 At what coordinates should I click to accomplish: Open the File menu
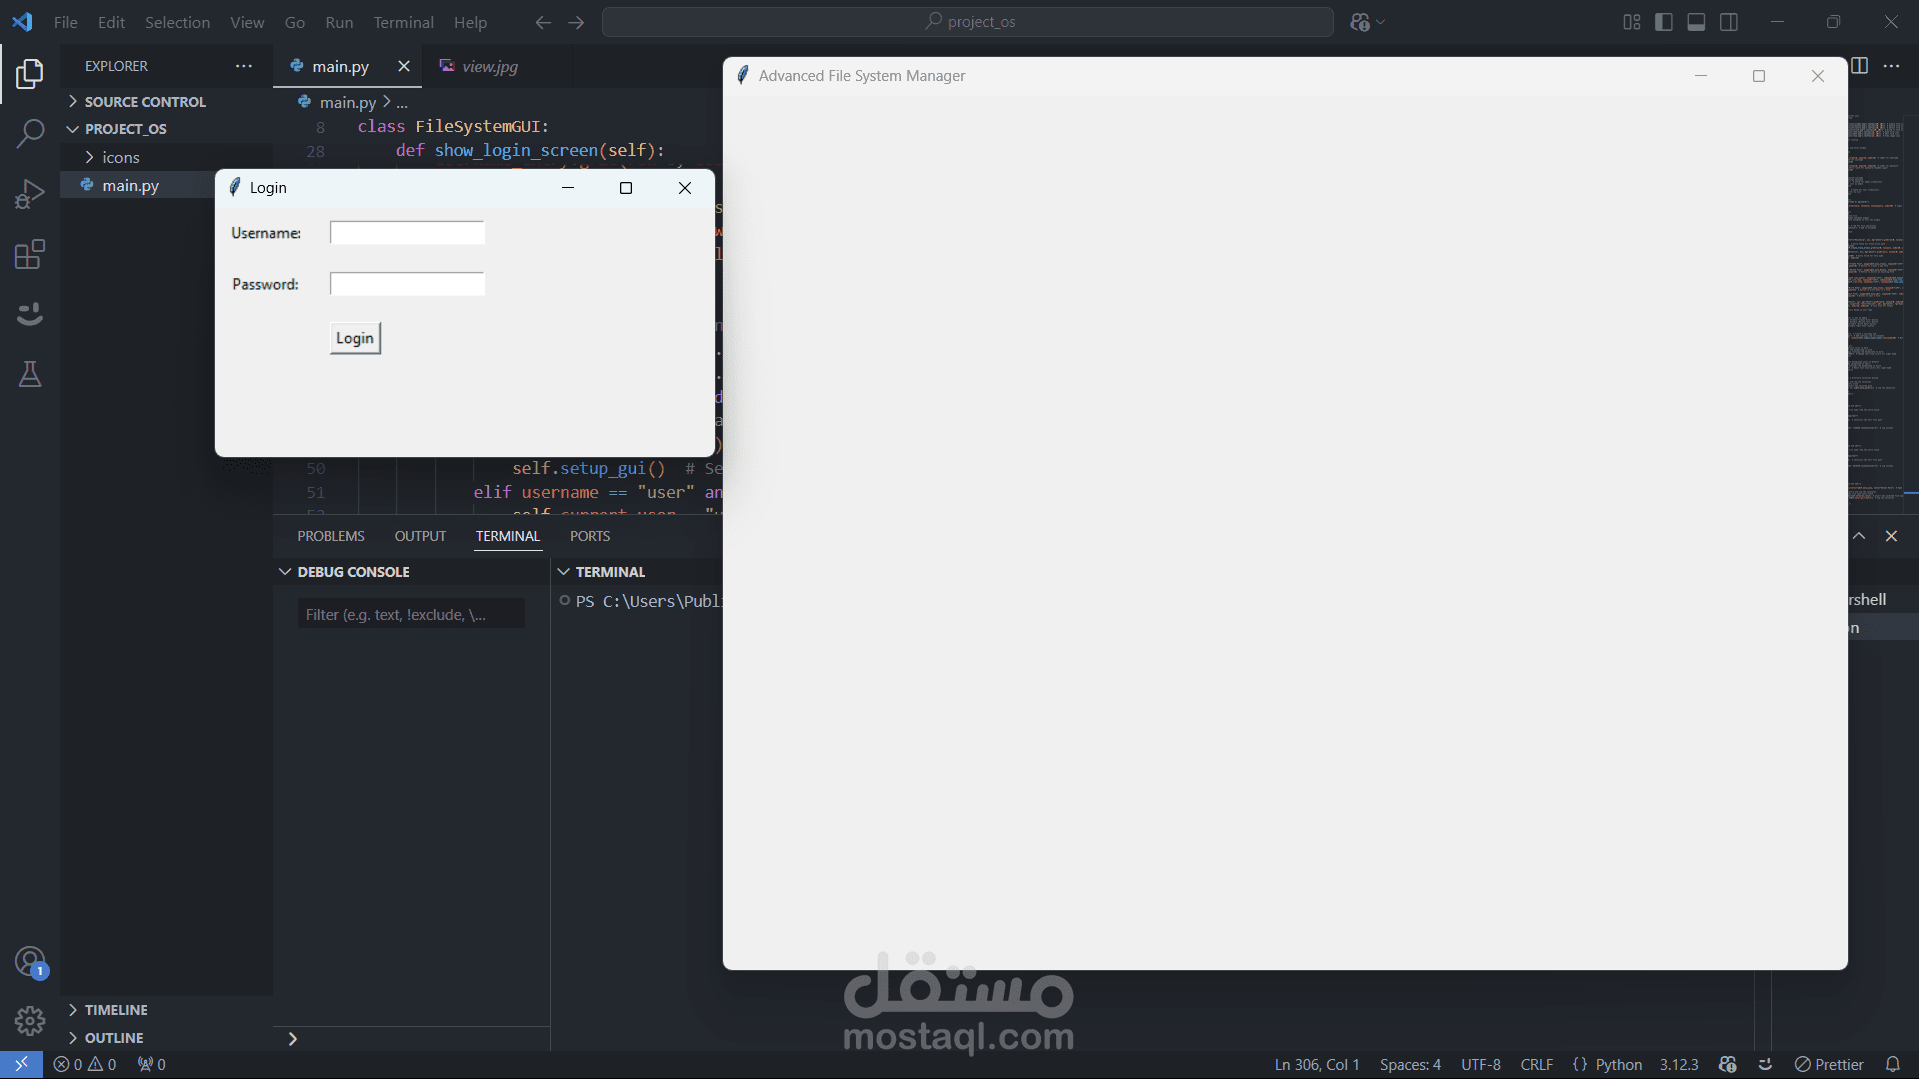tap(66, 22)
